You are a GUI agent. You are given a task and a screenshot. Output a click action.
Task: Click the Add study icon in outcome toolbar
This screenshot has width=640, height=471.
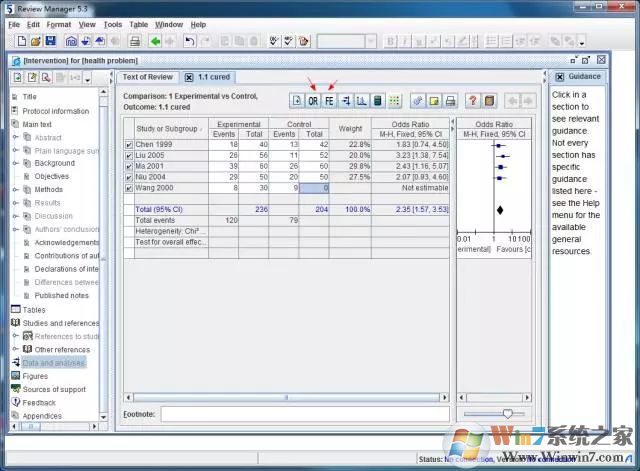pos(297,101)
